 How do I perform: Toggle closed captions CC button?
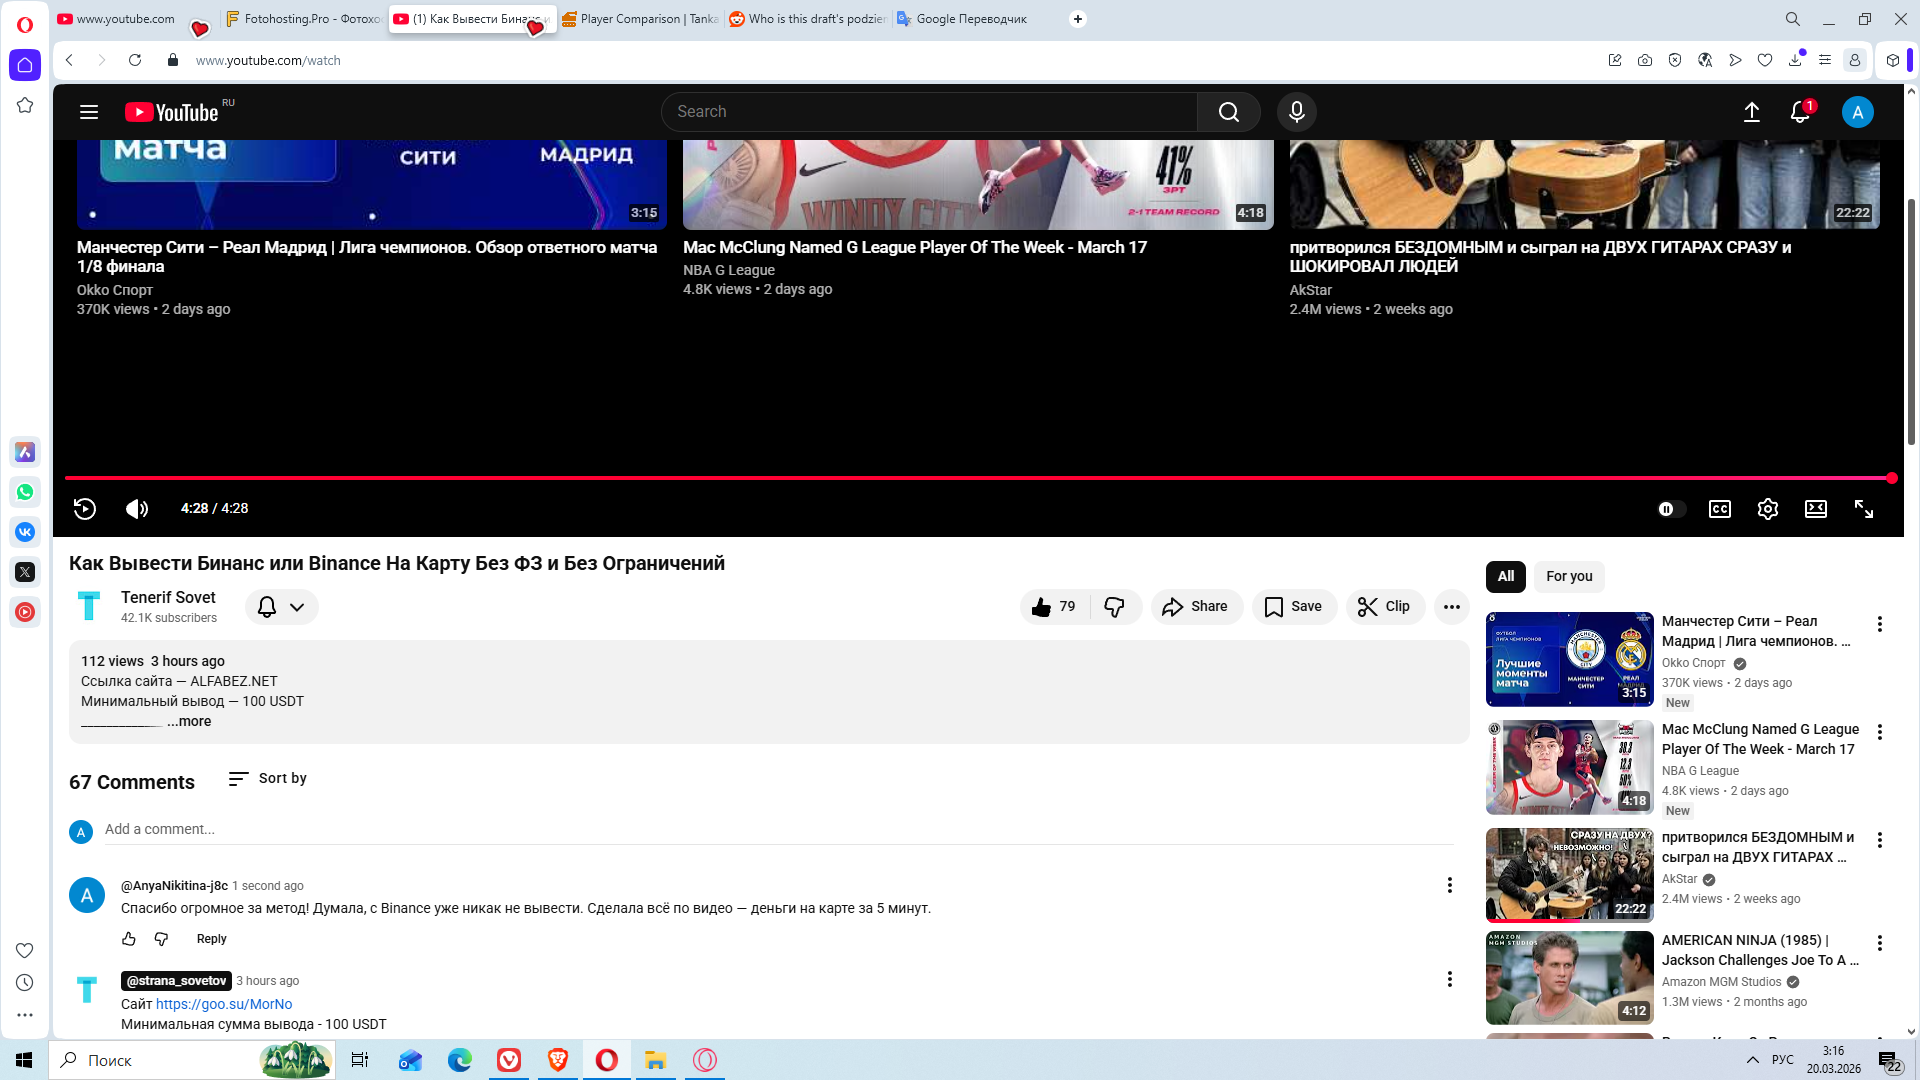(1719, 509)
